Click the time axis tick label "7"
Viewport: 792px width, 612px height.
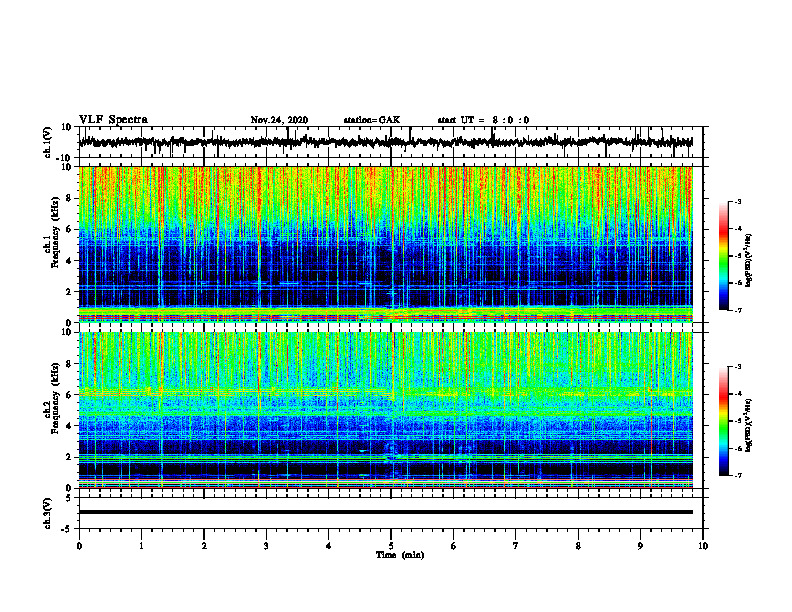516,546
